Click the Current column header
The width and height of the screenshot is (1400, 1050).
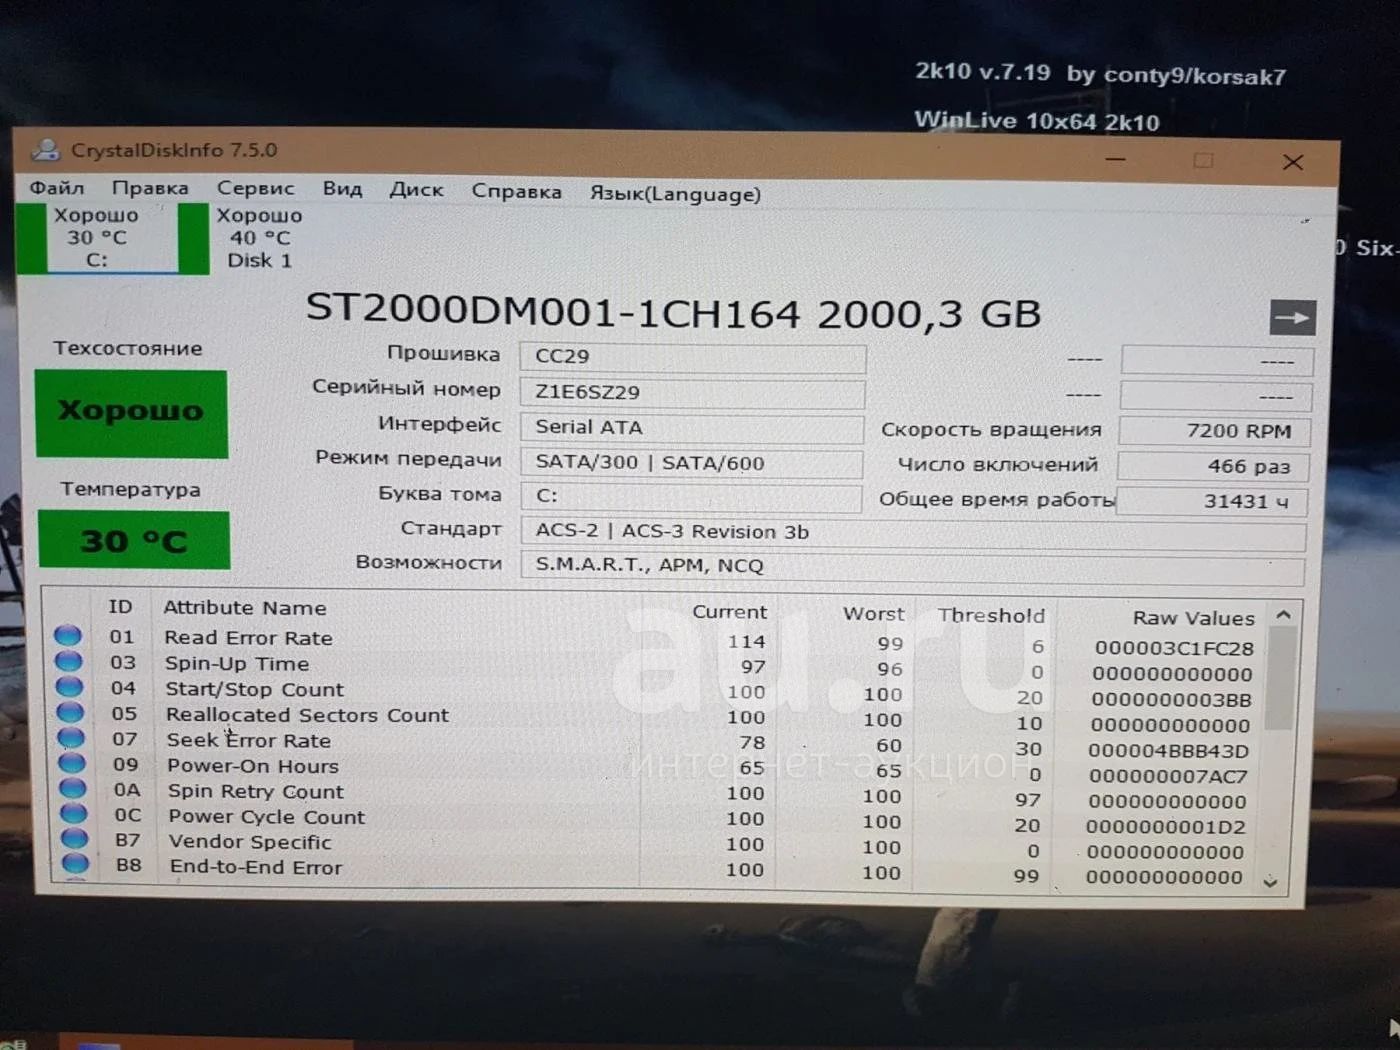[x=730, y=611]
